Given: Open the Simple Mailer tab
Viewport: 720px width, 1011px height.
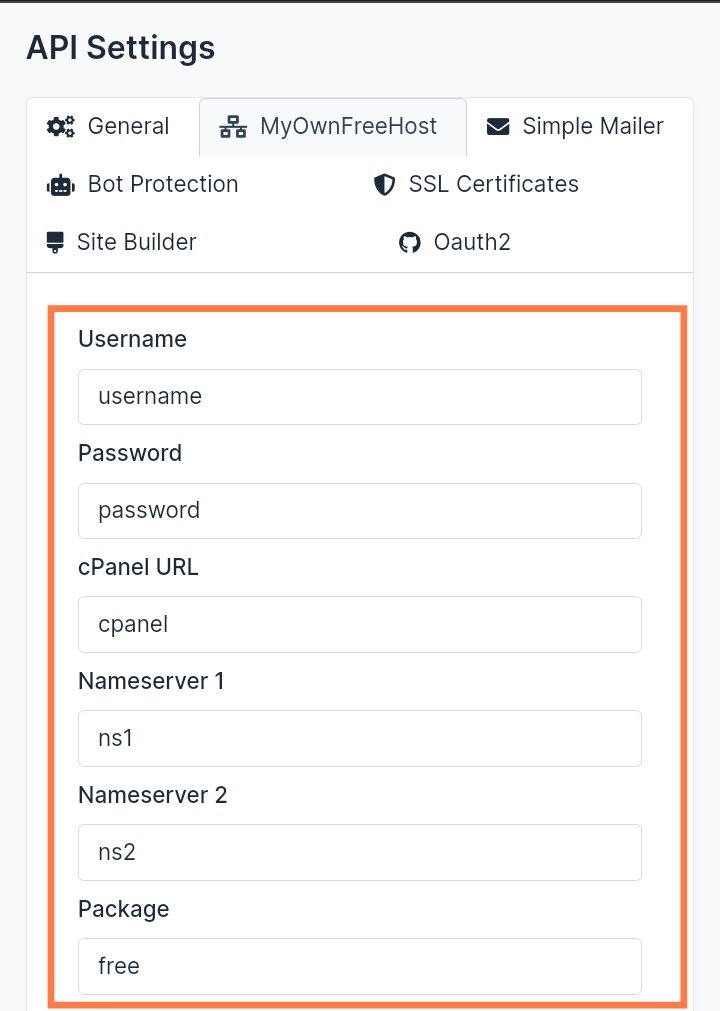Looking at the screenshot, I should 574,126.
